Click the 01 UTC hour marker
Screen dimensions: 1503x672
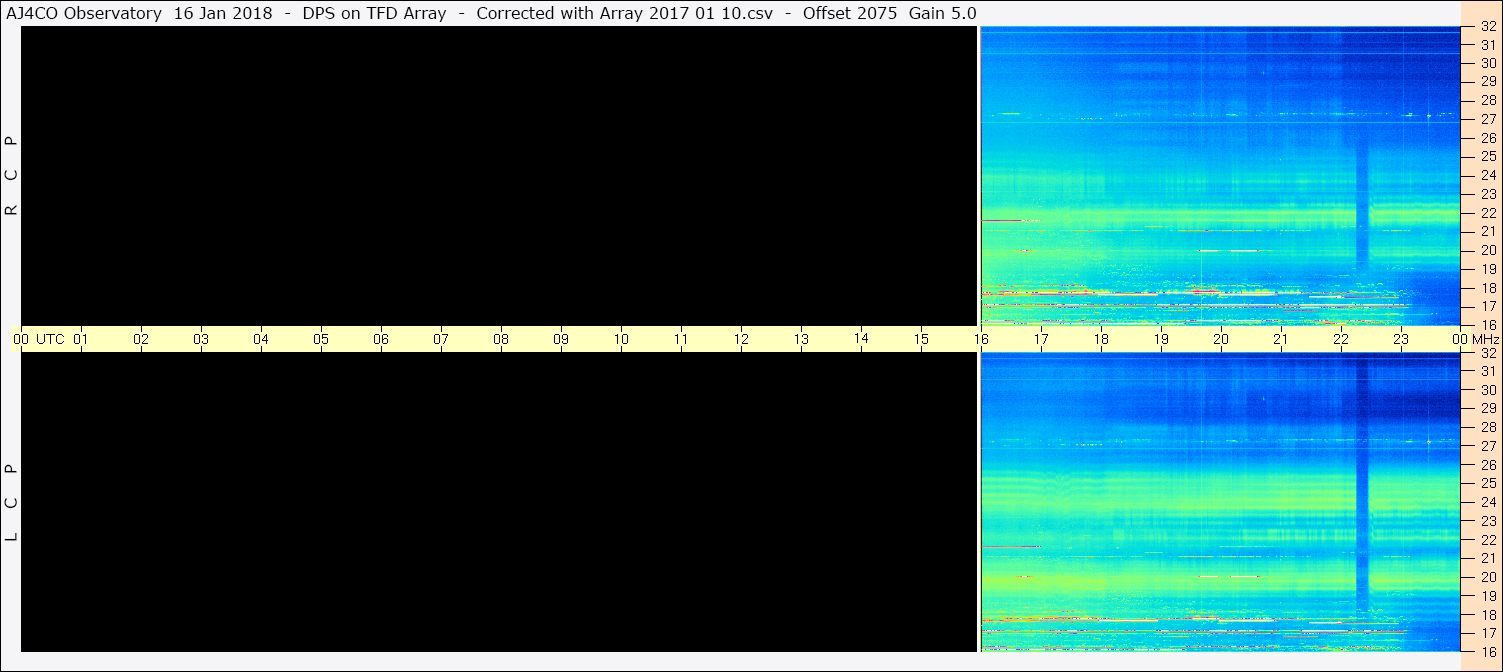click(81, 339)
